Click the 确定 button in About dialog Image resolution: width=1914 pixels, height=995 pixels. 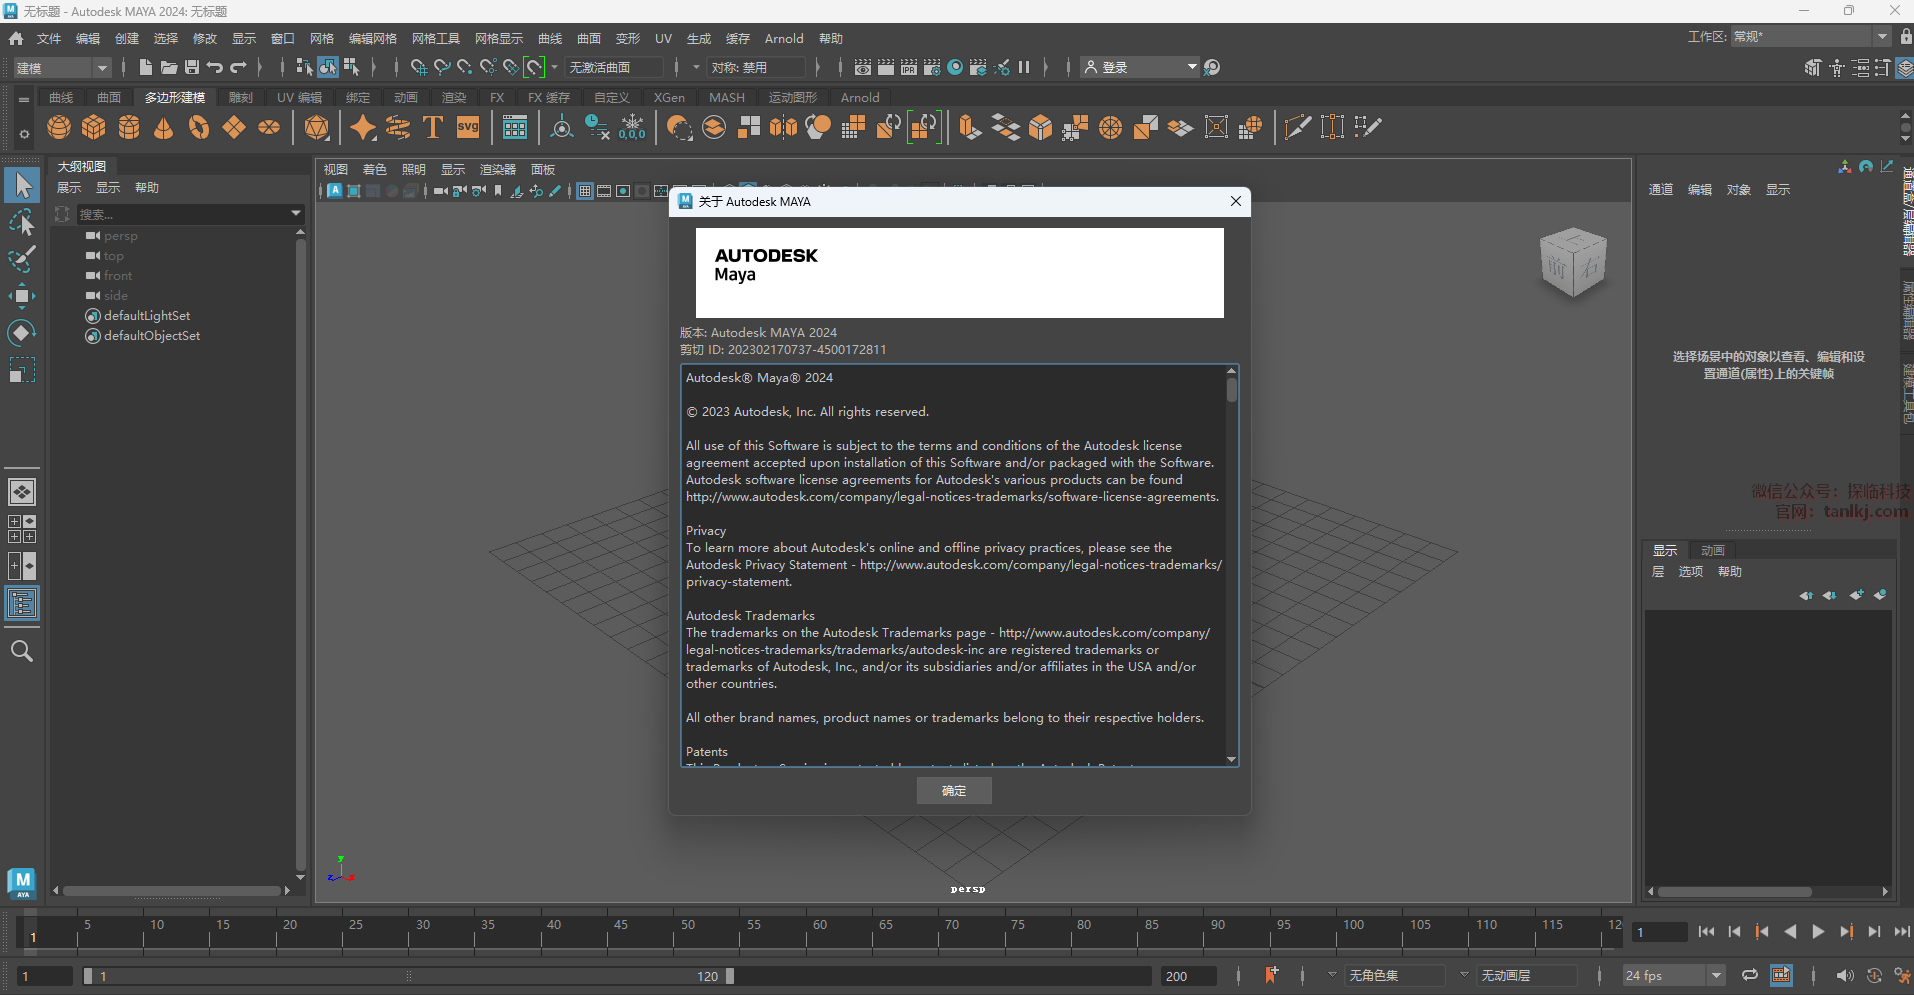(954, 790)
